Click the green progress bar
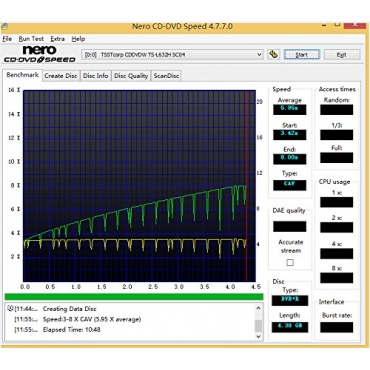 point(134,297)
